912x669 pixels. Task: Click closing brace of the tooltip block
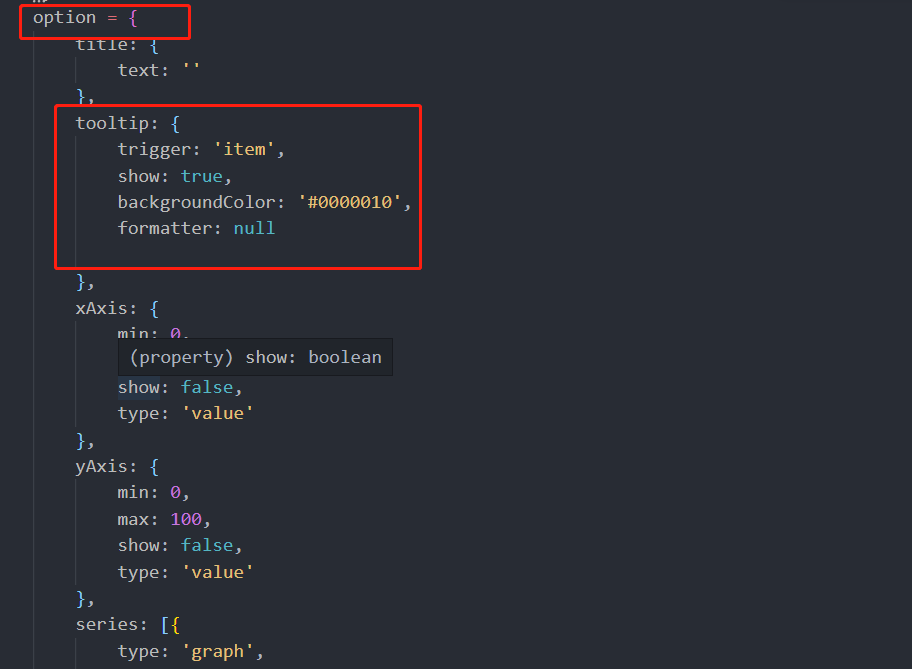[x=81, y=282]
